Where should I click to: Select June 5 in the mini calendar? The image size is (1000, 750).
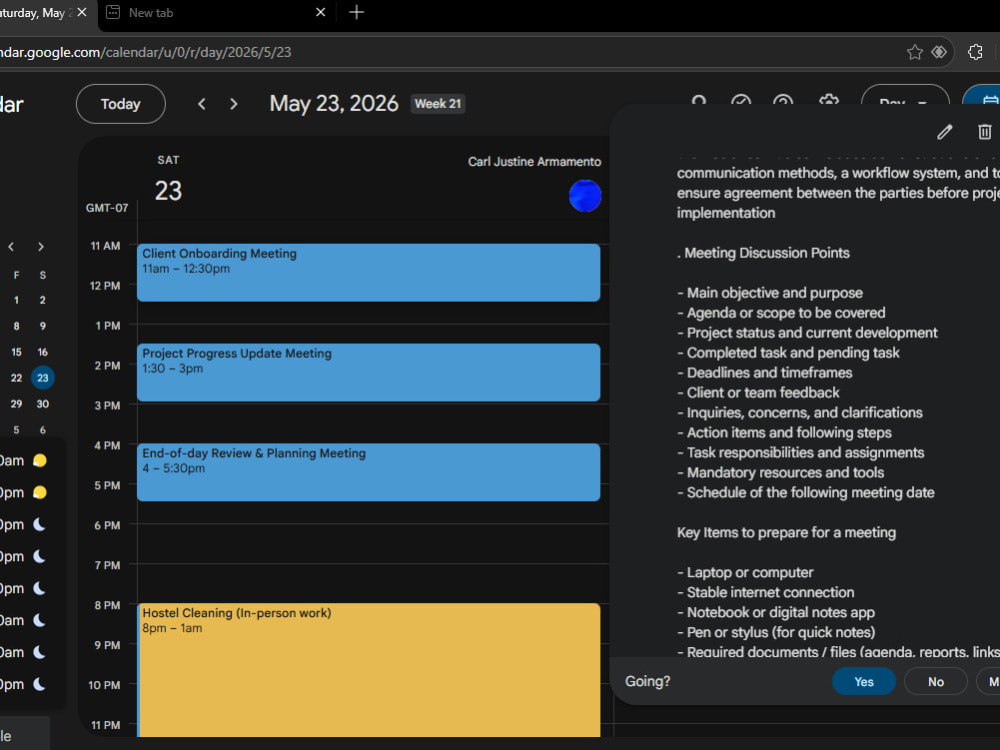coord(17,430)
